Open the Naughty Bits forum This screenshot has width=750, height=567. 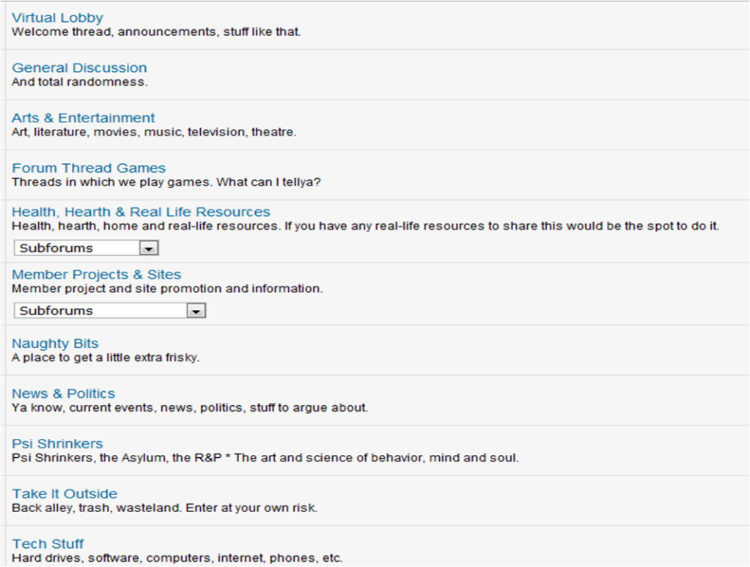[55, 344]
